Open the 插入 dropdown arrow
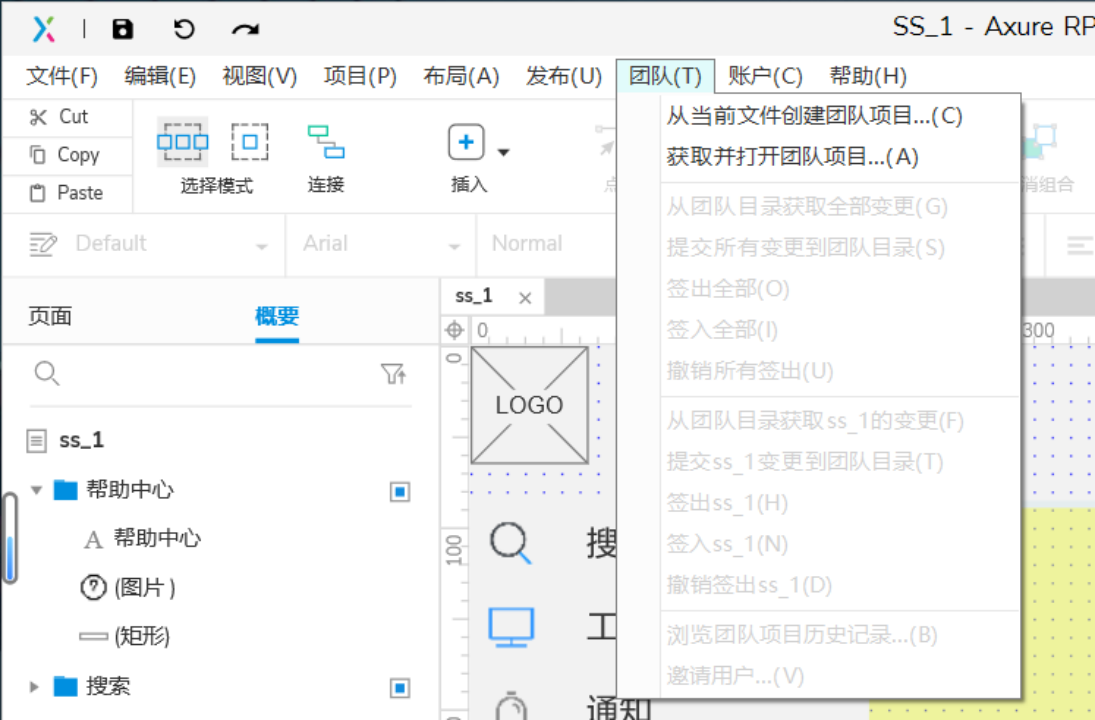The width and height of the screenshot is (1095, 720). pos(504,152)
